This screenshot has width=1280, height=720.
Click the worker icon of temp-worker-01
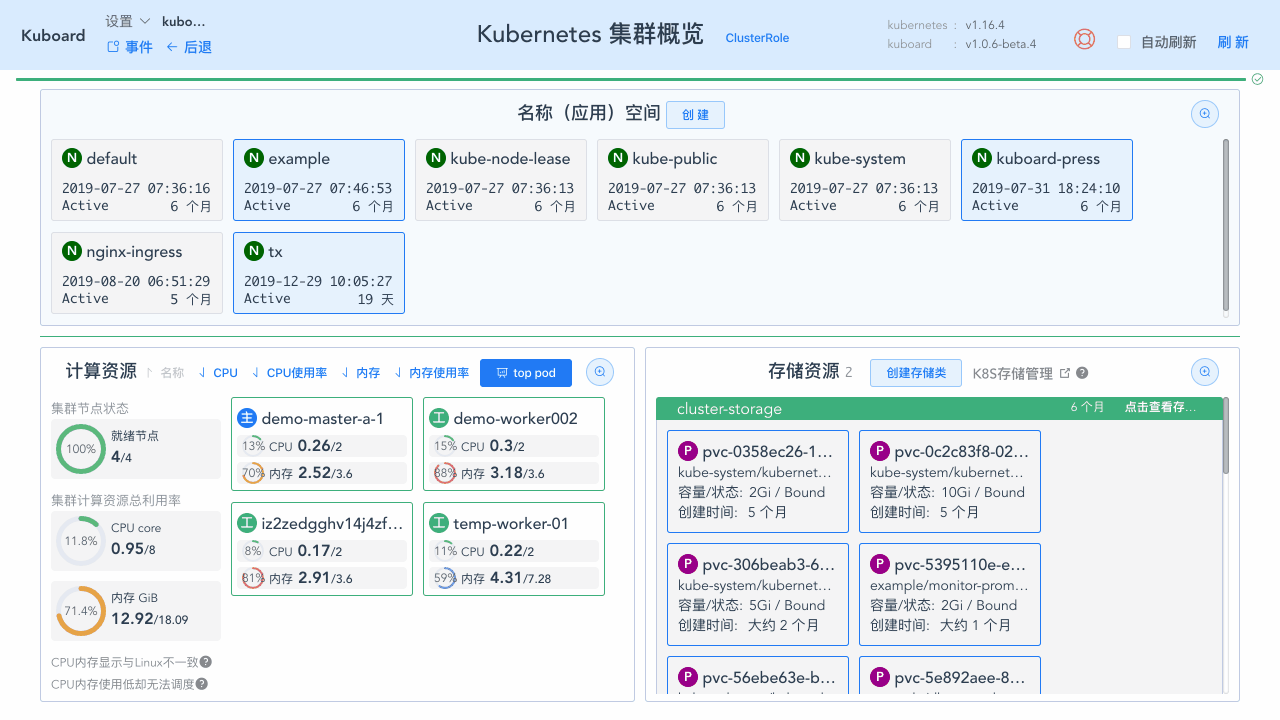(x=439, y=523)
